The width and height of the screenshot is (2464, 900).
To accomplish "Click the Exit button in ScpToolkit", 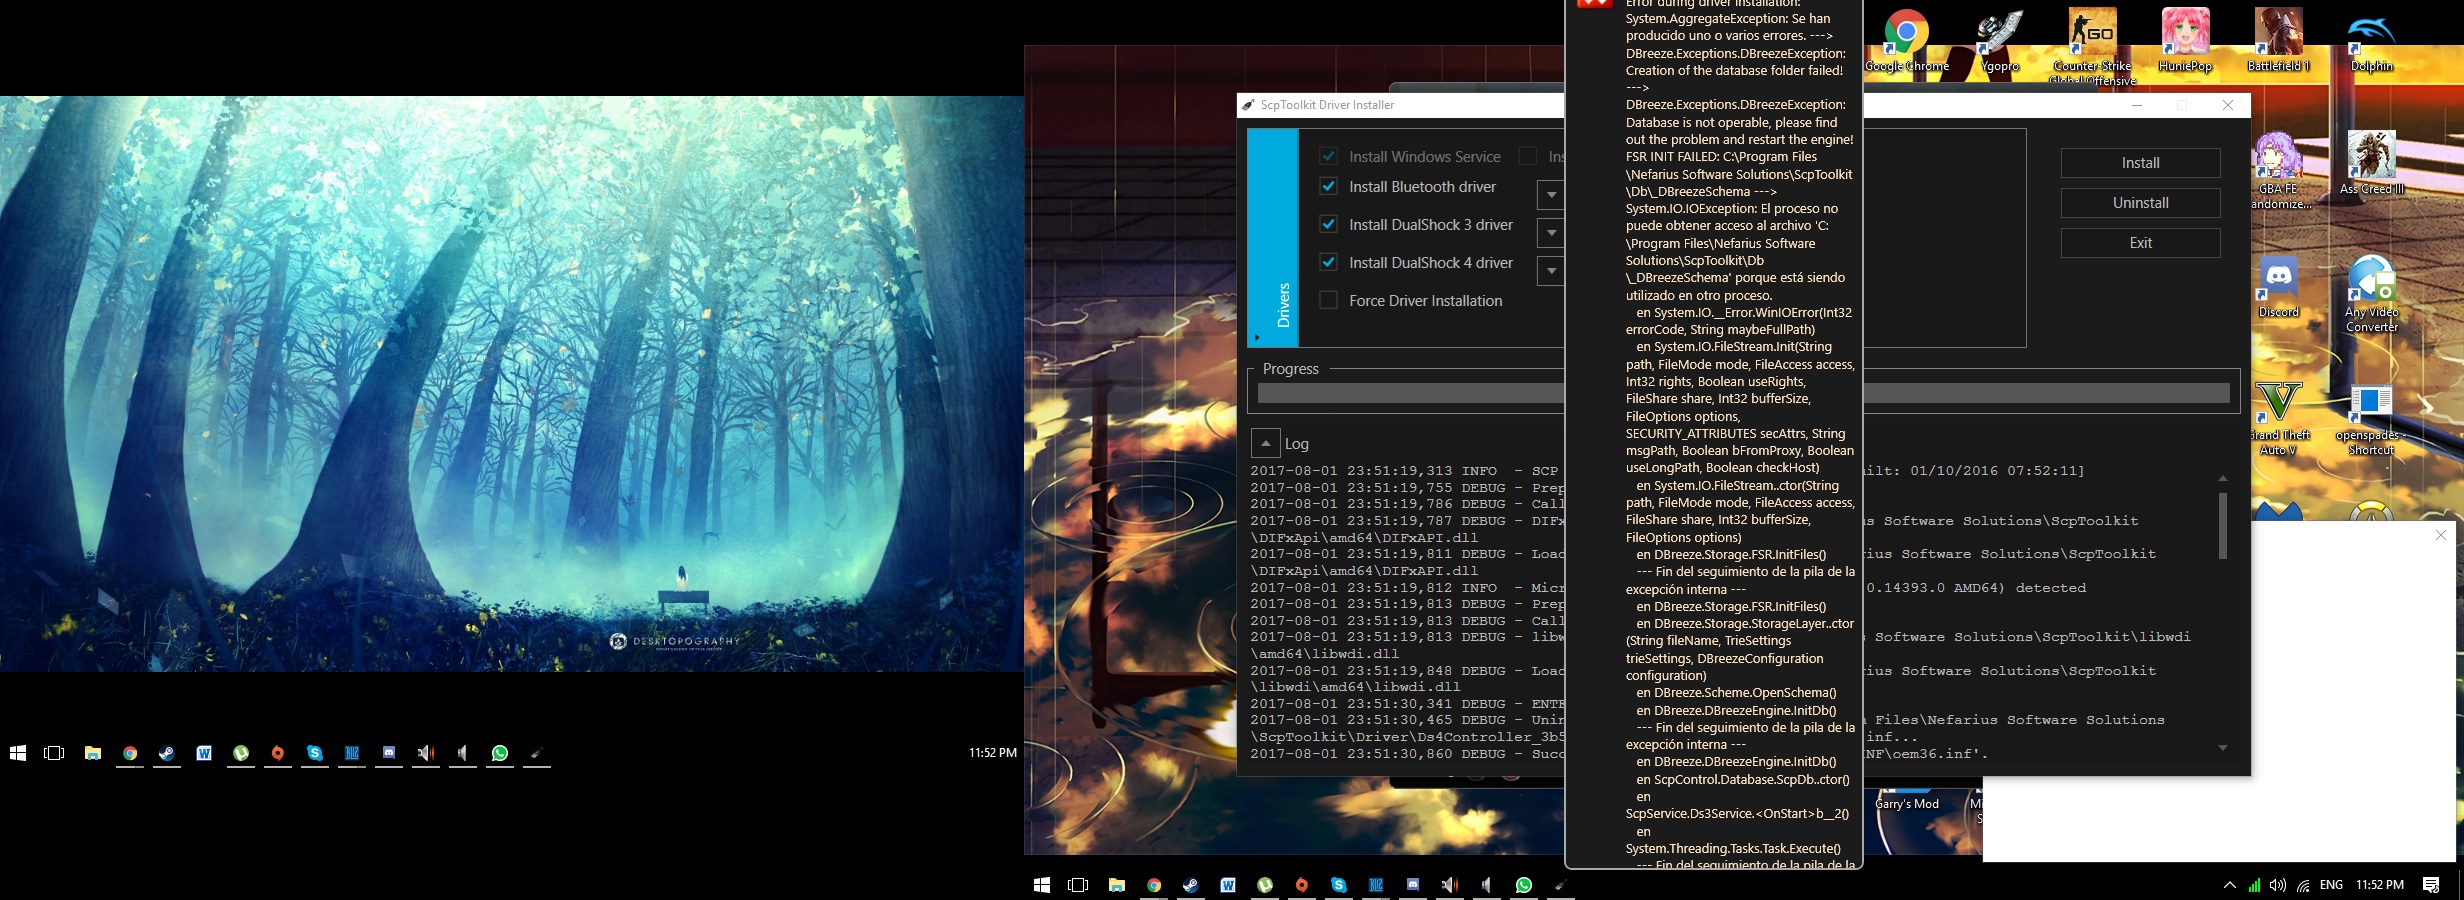I will point(2140,243).
